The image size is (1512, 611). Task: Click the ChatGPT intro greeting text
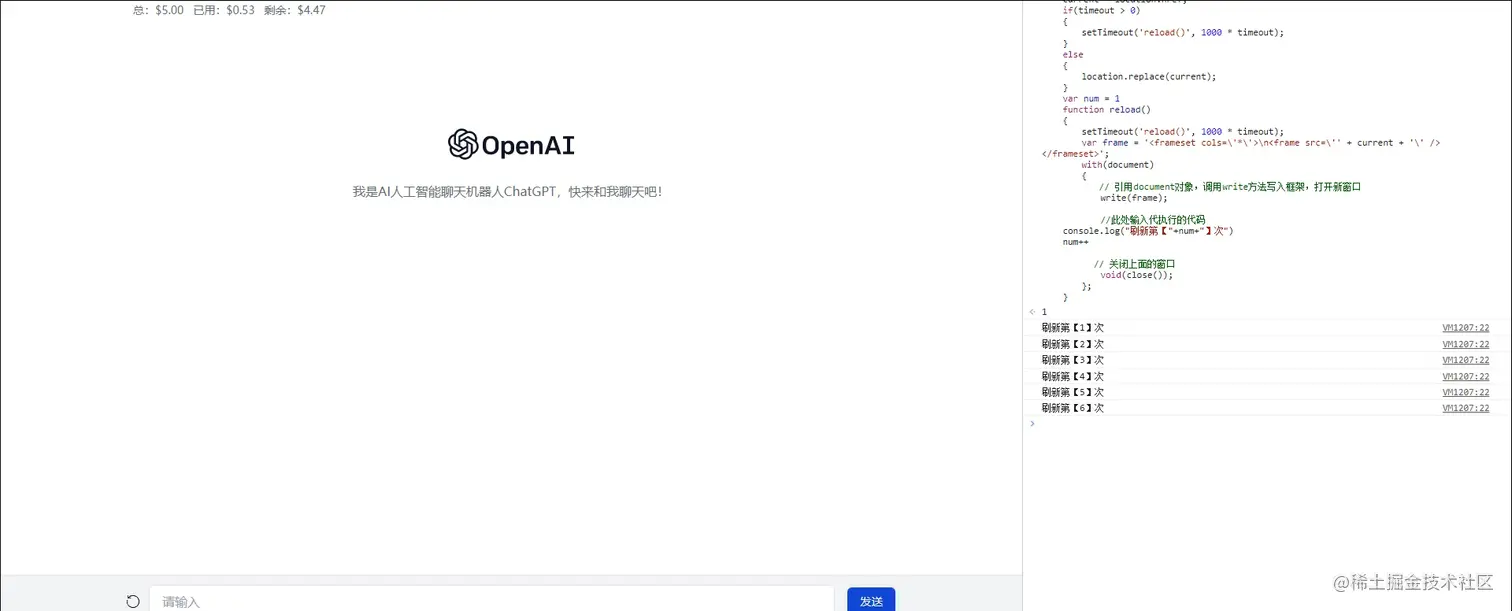(507, 192)
